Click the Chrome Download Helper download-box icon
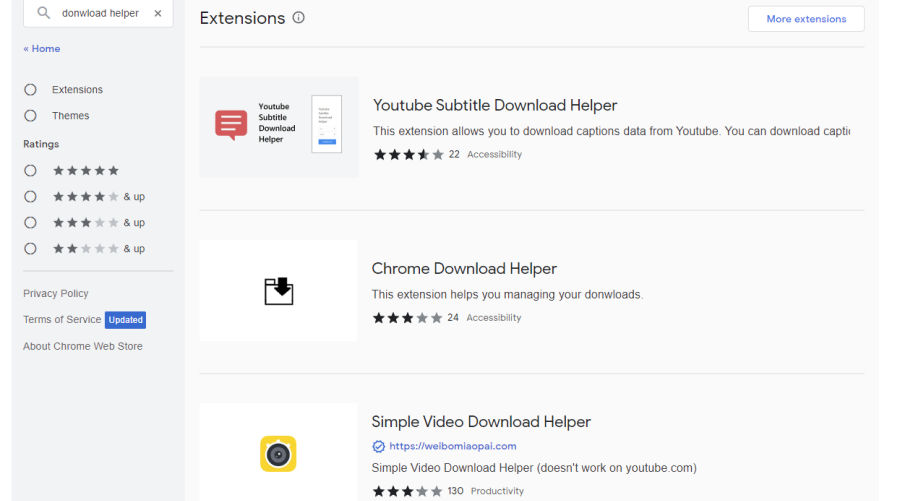900x501 pixels. pyautogui.click(x=279, y=291)
